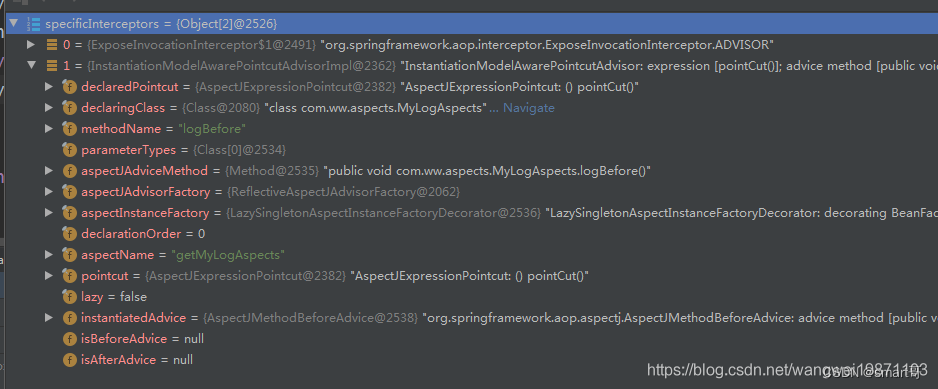Expand the instantiatedAdvice field
938x389 pixels.
tap(49, 318)
